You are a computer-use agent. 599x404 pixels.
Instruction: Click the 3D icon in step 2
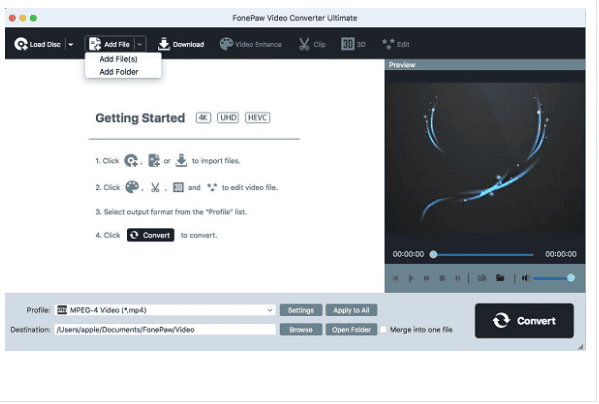[x=178, y=187]
